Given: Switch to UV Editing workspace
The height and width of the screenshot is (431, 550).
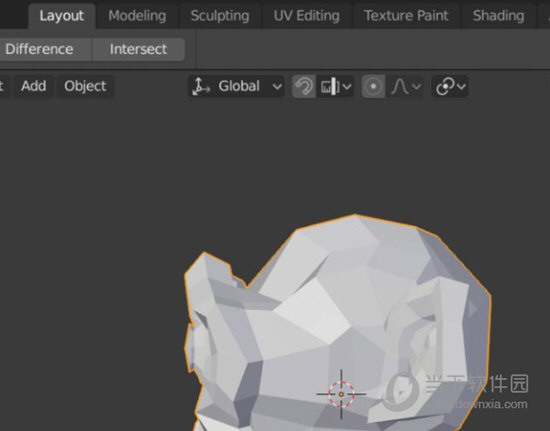Looking at the screenshot, I should 307,16.
